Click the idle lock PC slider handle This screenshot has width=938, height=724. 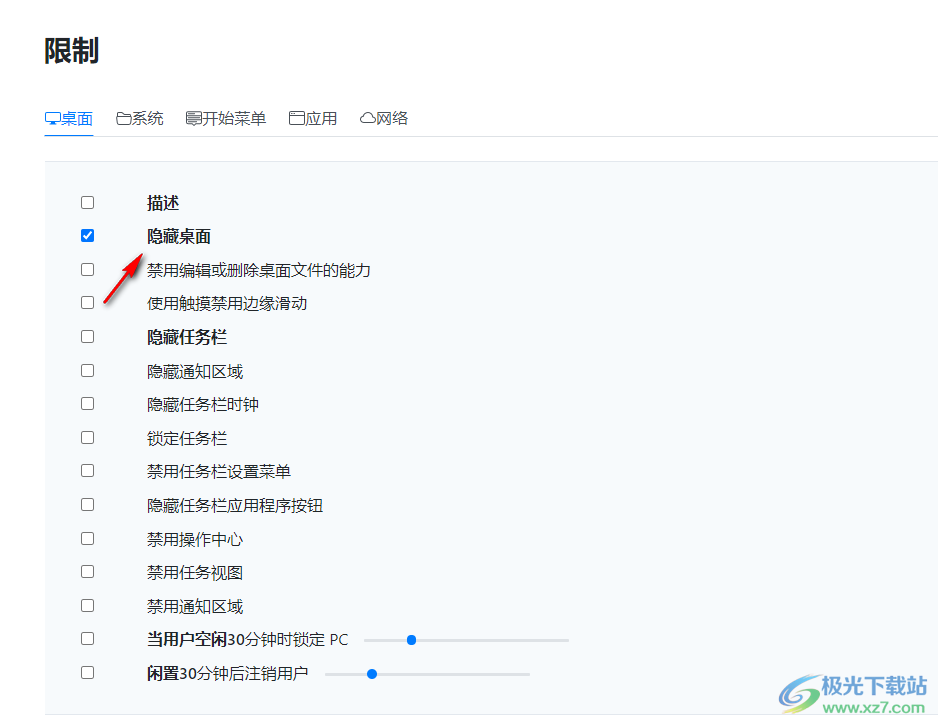click(x=411, y=639)
